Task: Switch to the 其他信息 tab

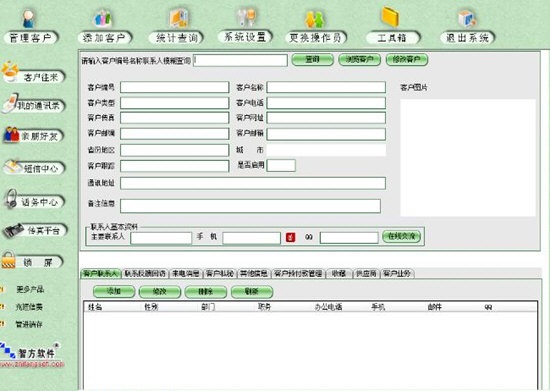Action: [x=254, y=274]
